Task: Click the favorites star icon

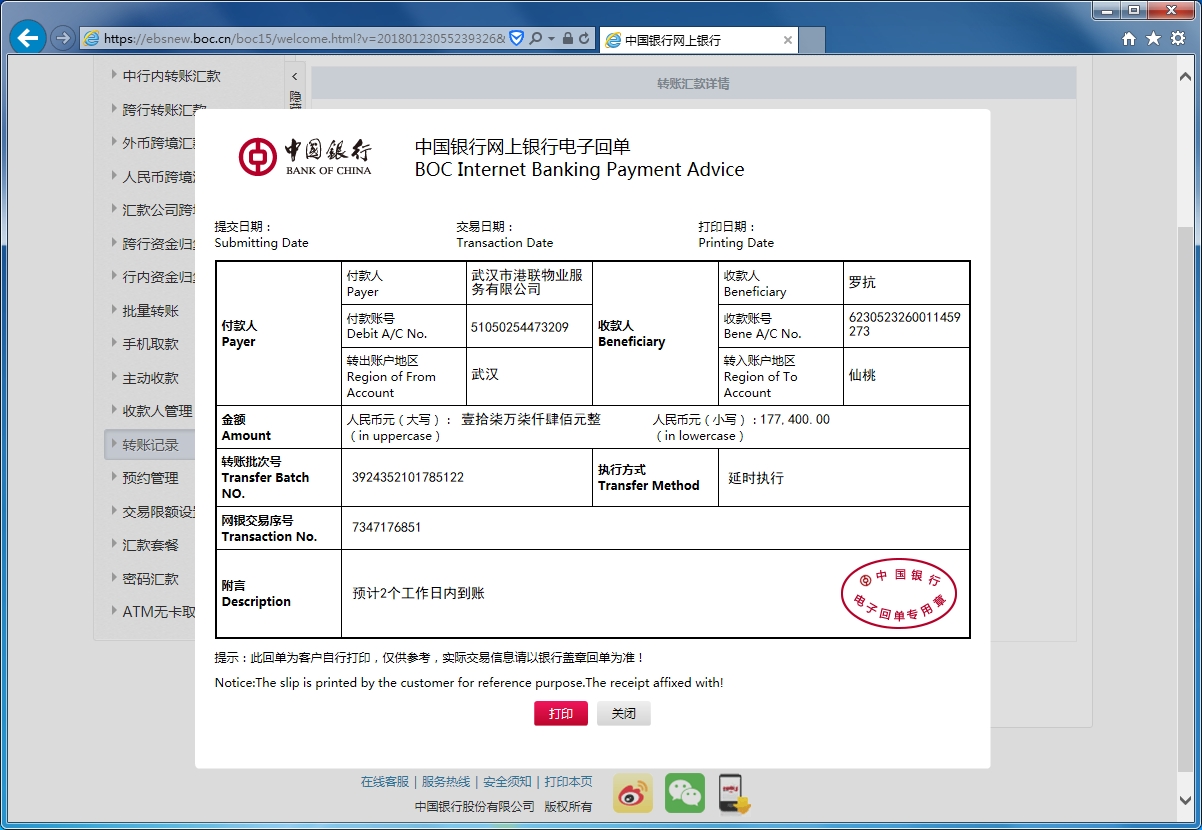Action: pyautogui.click(x=1152, y=37)
